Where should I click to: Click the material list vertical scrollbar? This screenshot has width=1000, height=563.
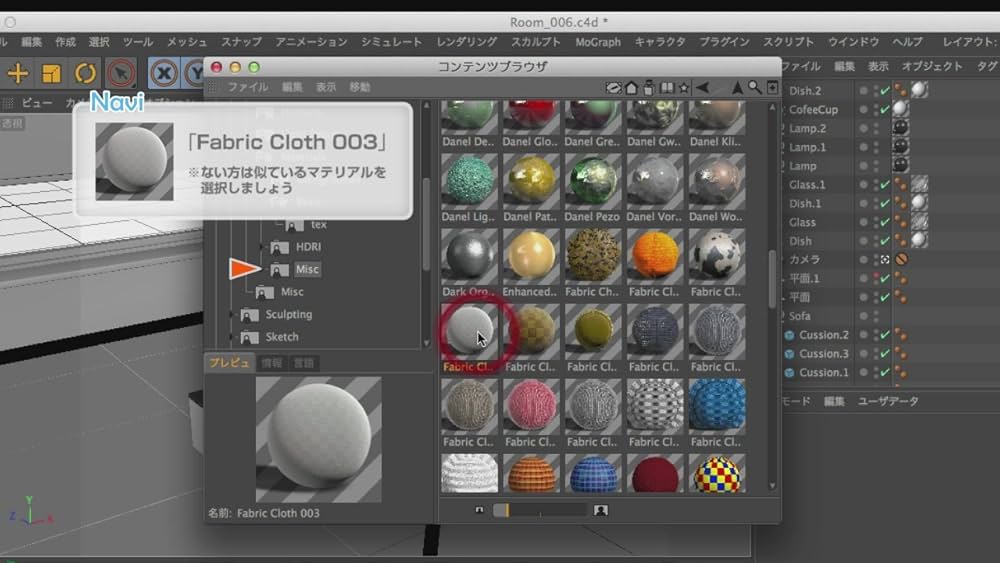click(772, 279)
